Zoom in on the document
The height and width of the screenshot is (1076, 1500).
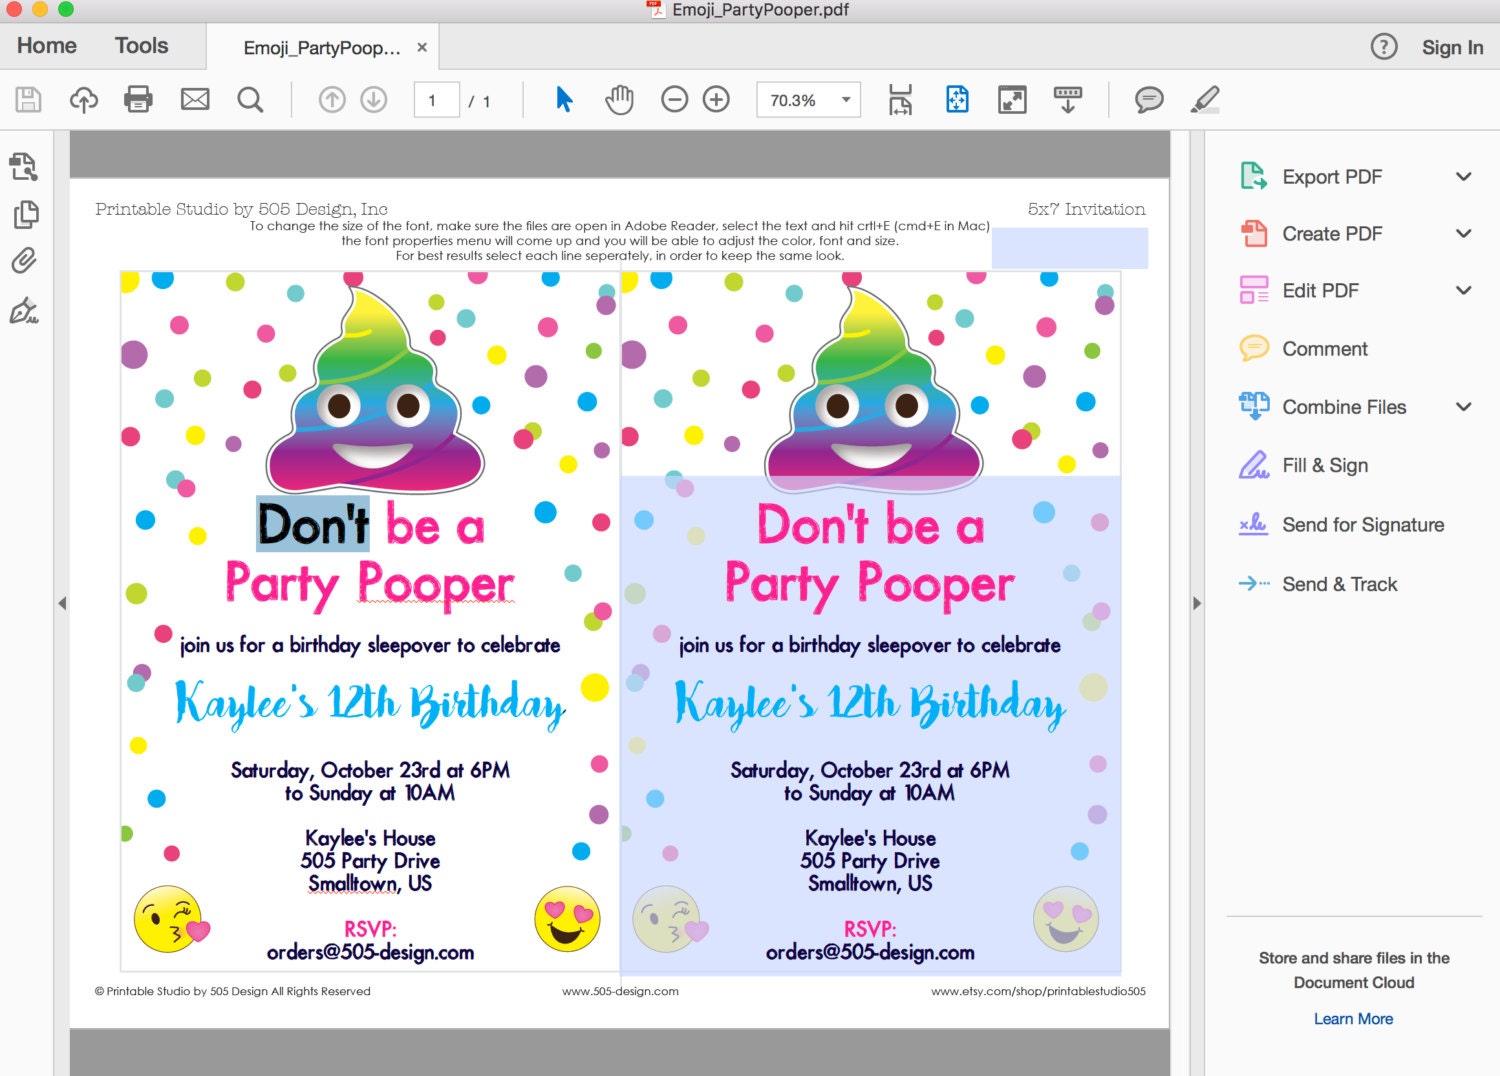[x=716, y=99]
